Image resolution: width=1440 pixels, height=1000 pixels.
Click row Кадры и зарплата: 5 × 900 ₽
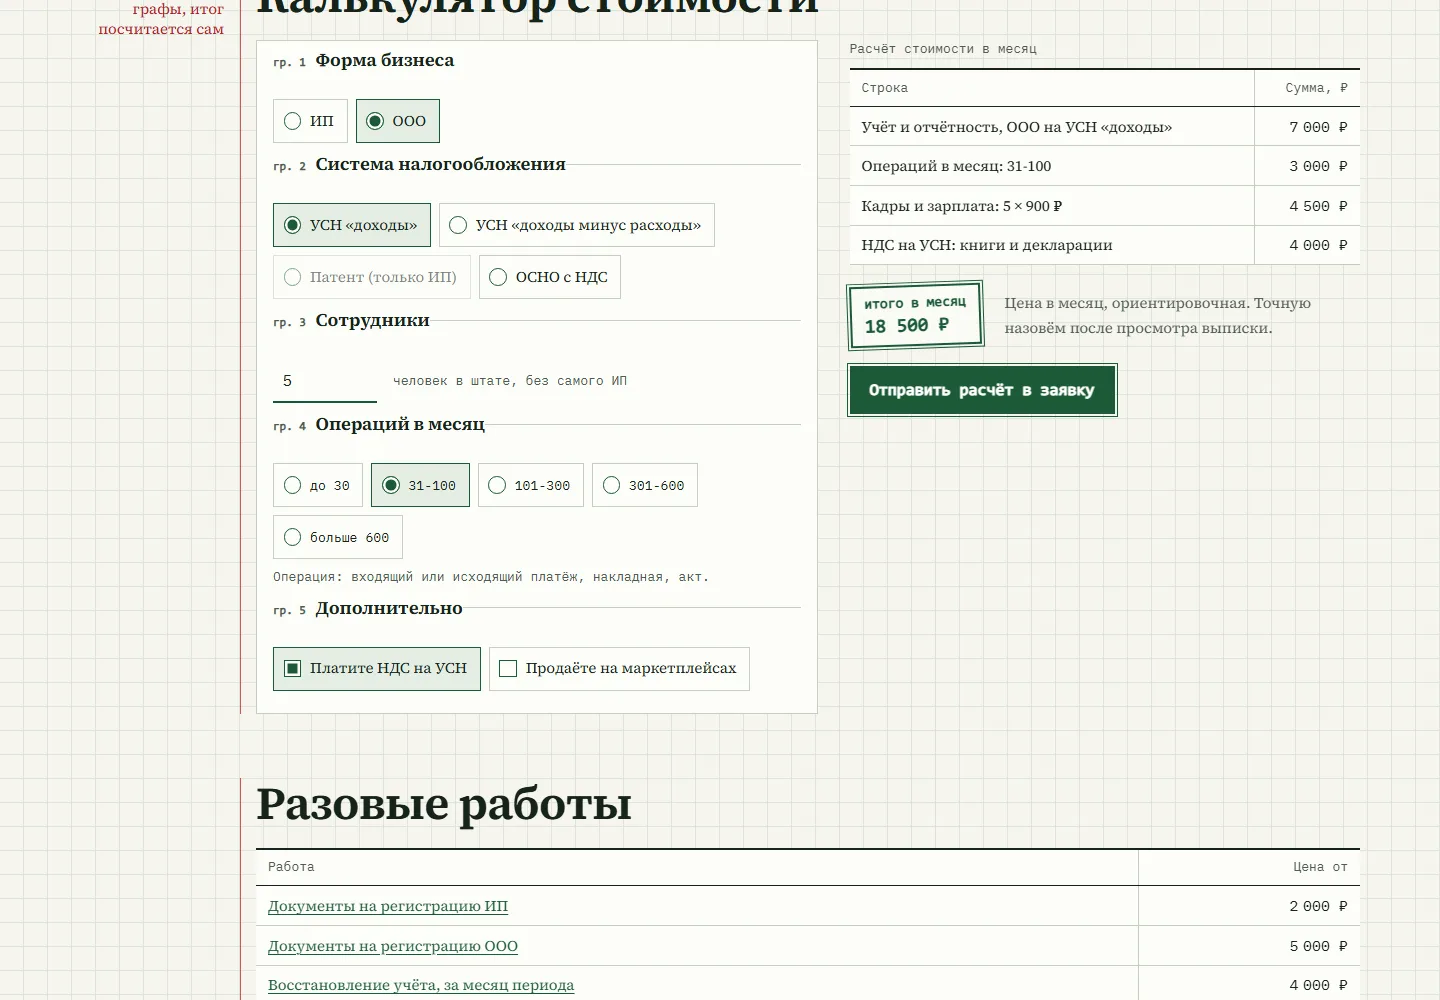point(1104,206)
